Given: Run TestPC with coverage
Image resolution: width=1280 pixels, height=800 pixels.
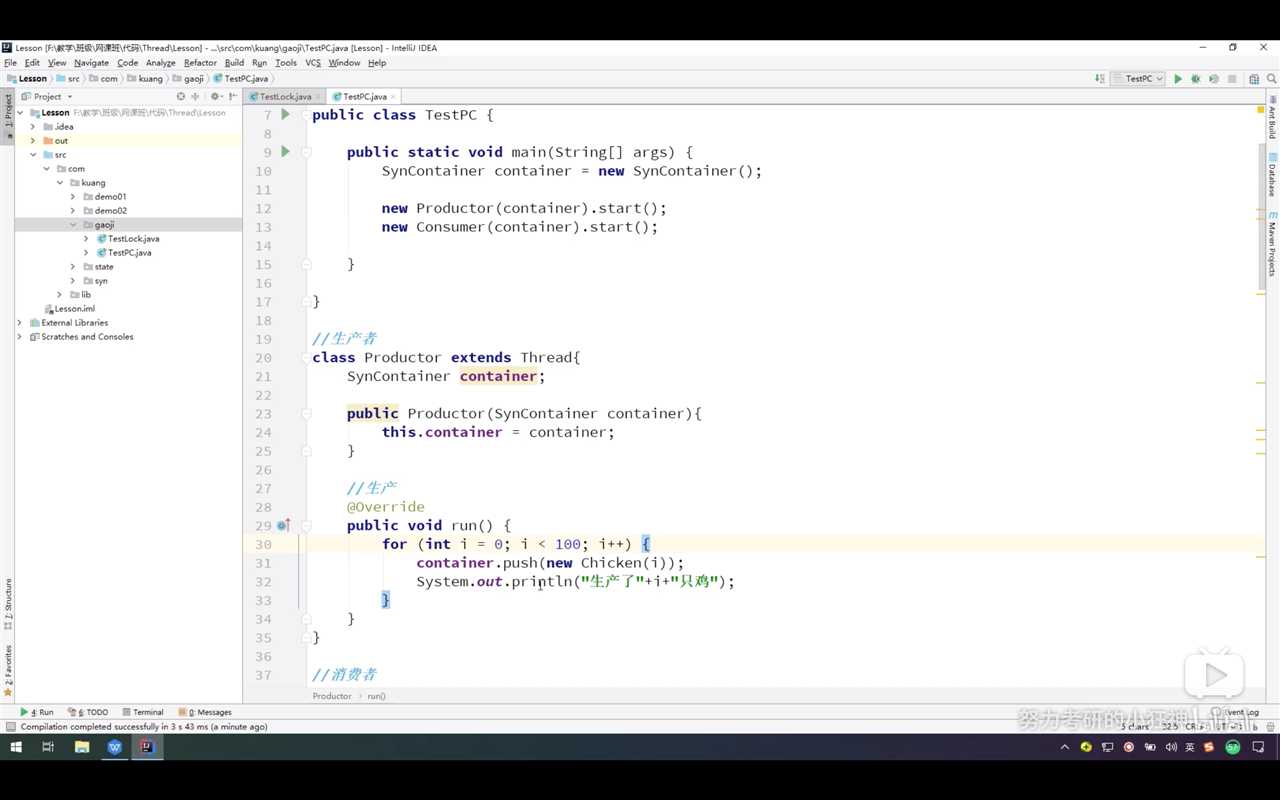Looking at the screenshot, I should point(1213,78).
